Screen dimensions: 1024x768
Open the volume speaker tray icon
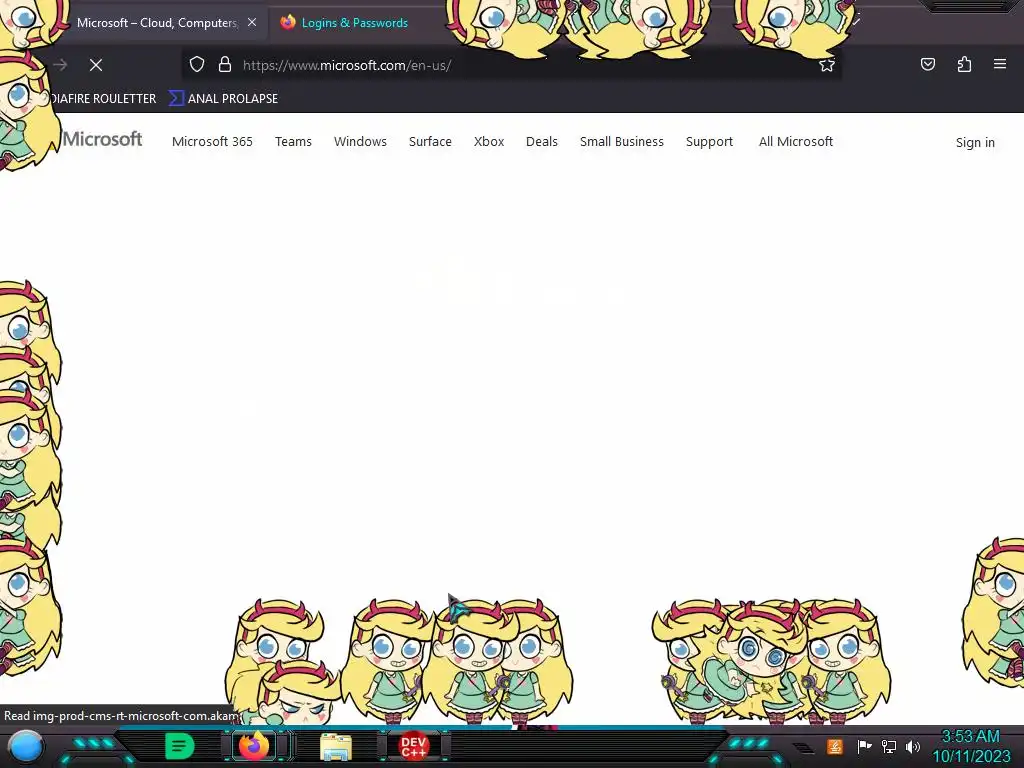point(913,746)
